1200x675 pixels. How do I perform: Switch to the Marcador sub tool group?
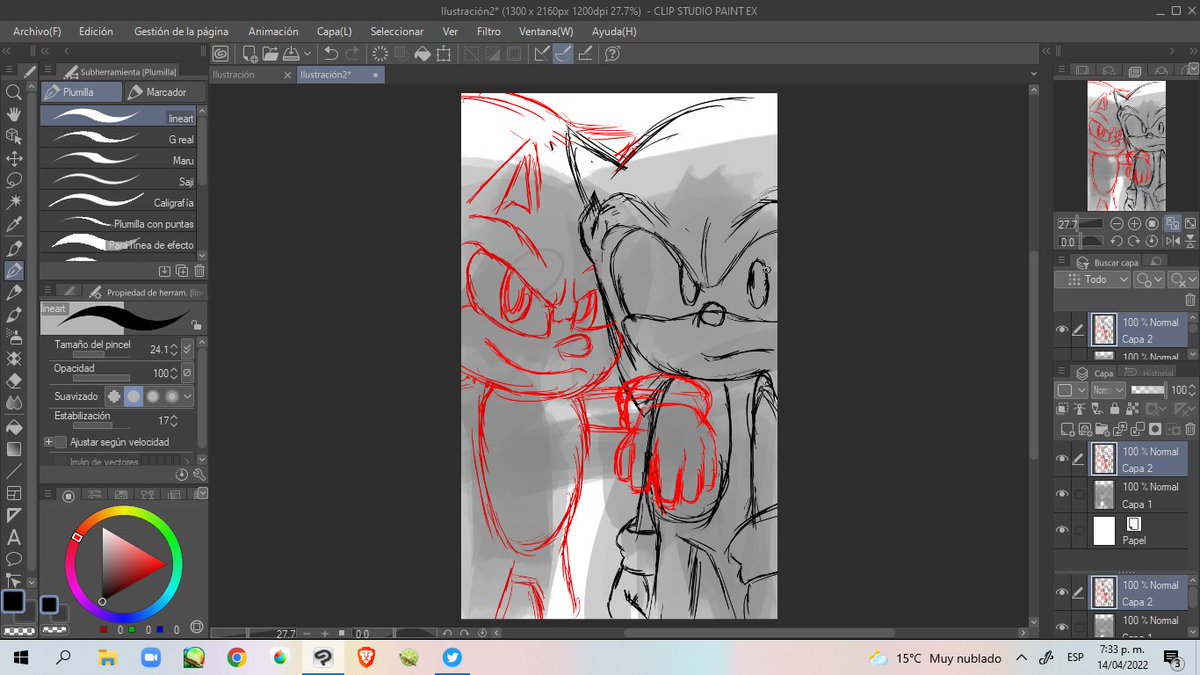[x=165, y=92]
